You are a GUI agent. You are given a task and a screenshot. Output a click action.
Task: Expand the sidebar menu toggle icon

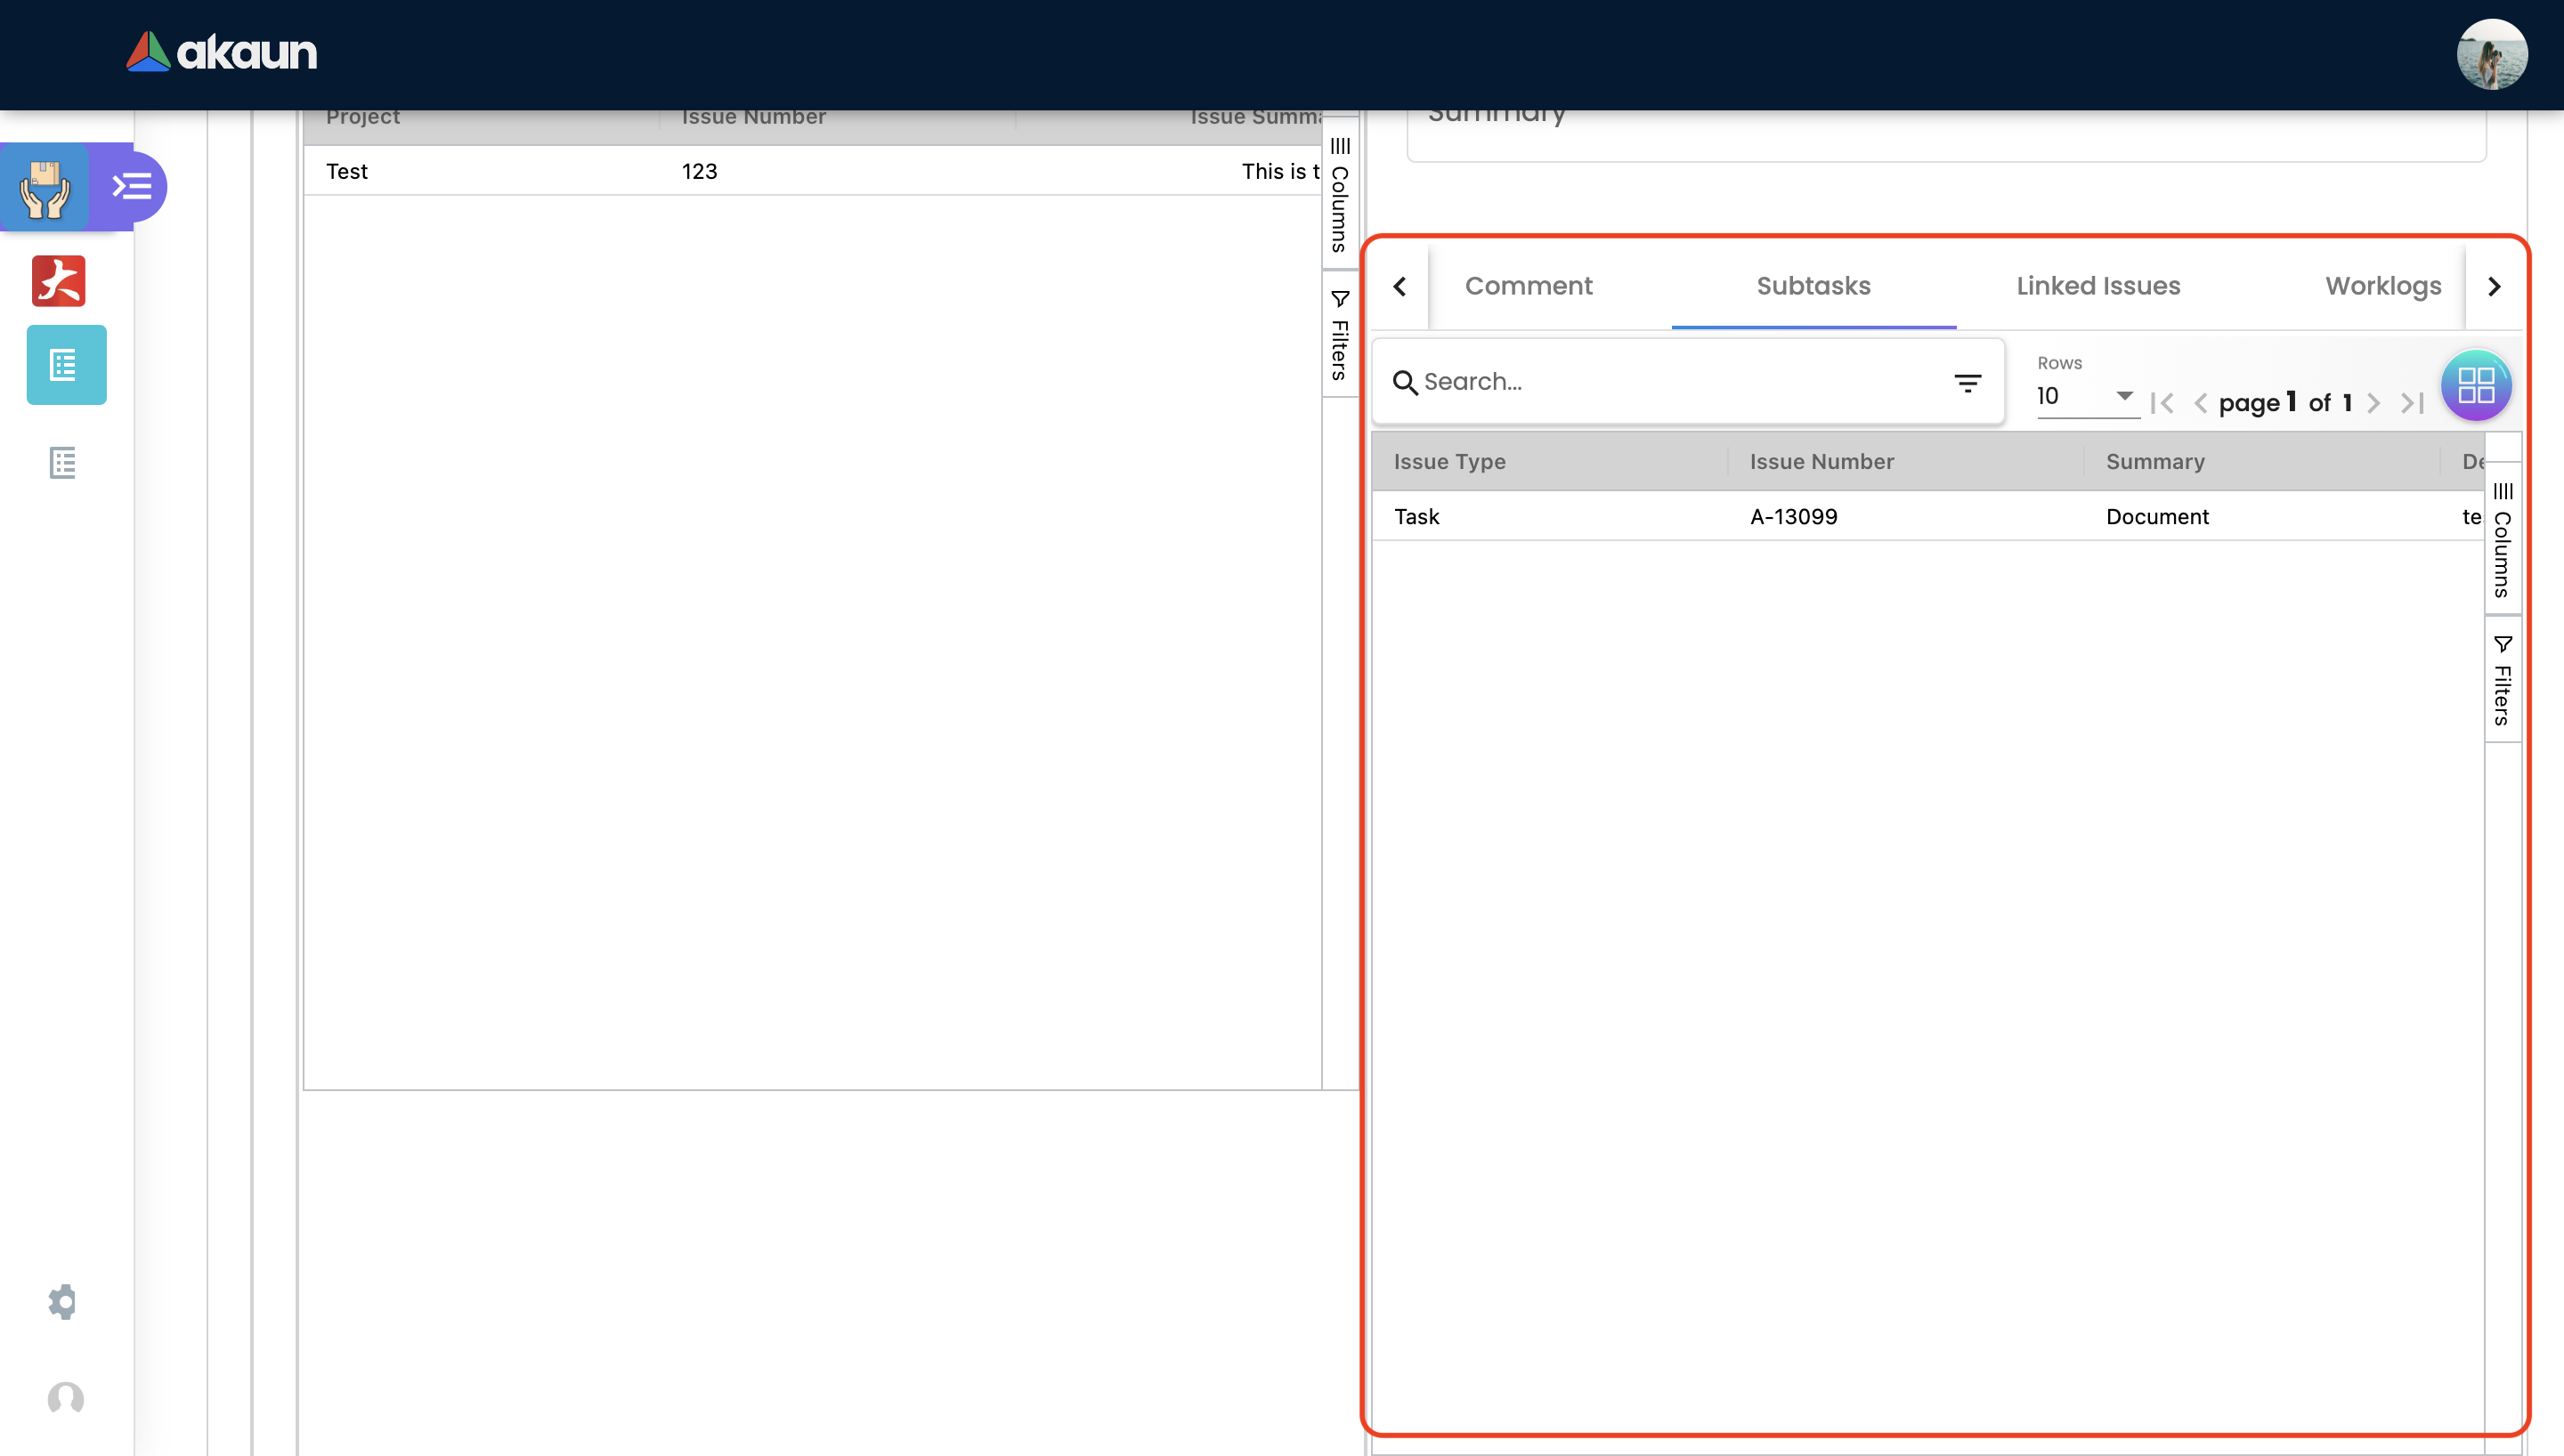click(x=131, y=187)
